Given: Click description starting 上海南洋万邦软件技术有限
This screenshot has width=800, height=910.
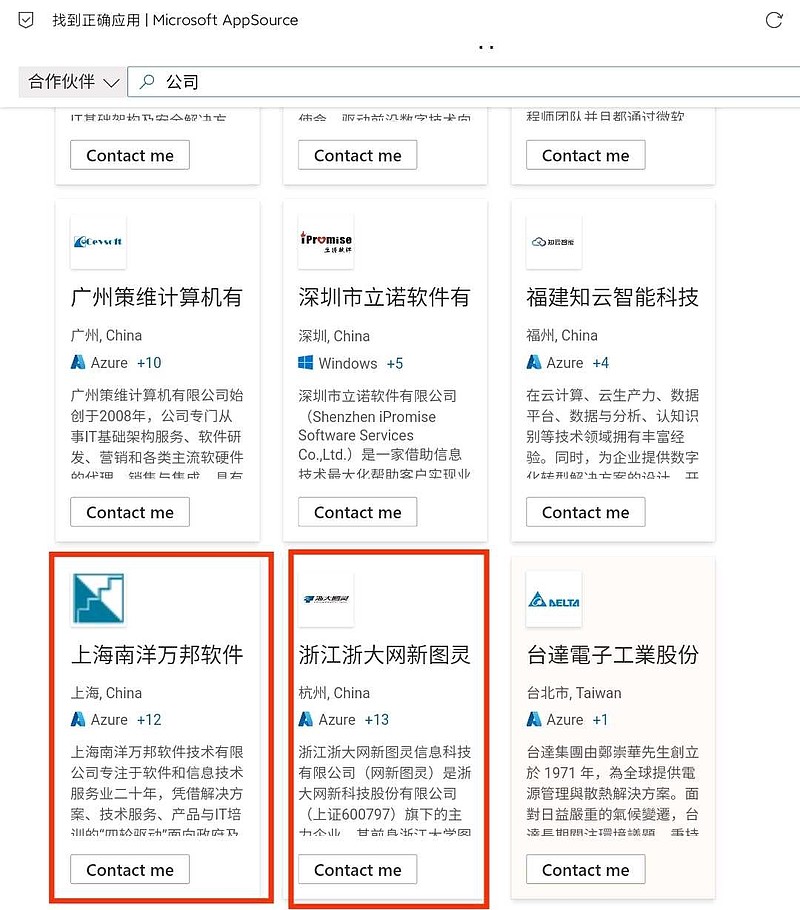Looking at the screenshot, I should pyautogui.click(x=157, y=790).
